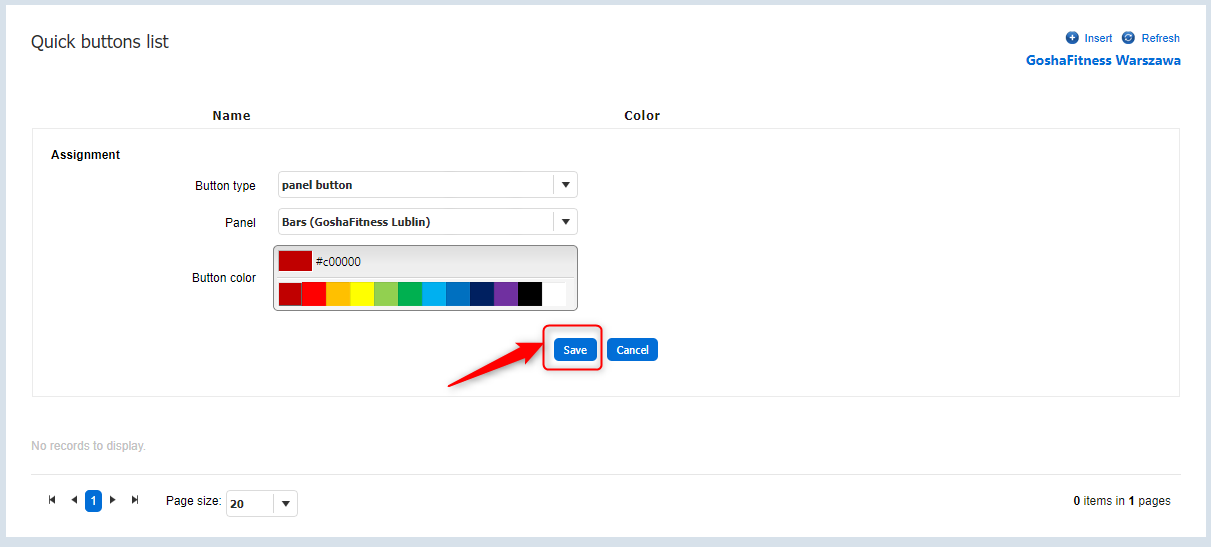Pick the orange color swatch
1211x547 pixels.
pyautogui.click(x=338, y=294)
